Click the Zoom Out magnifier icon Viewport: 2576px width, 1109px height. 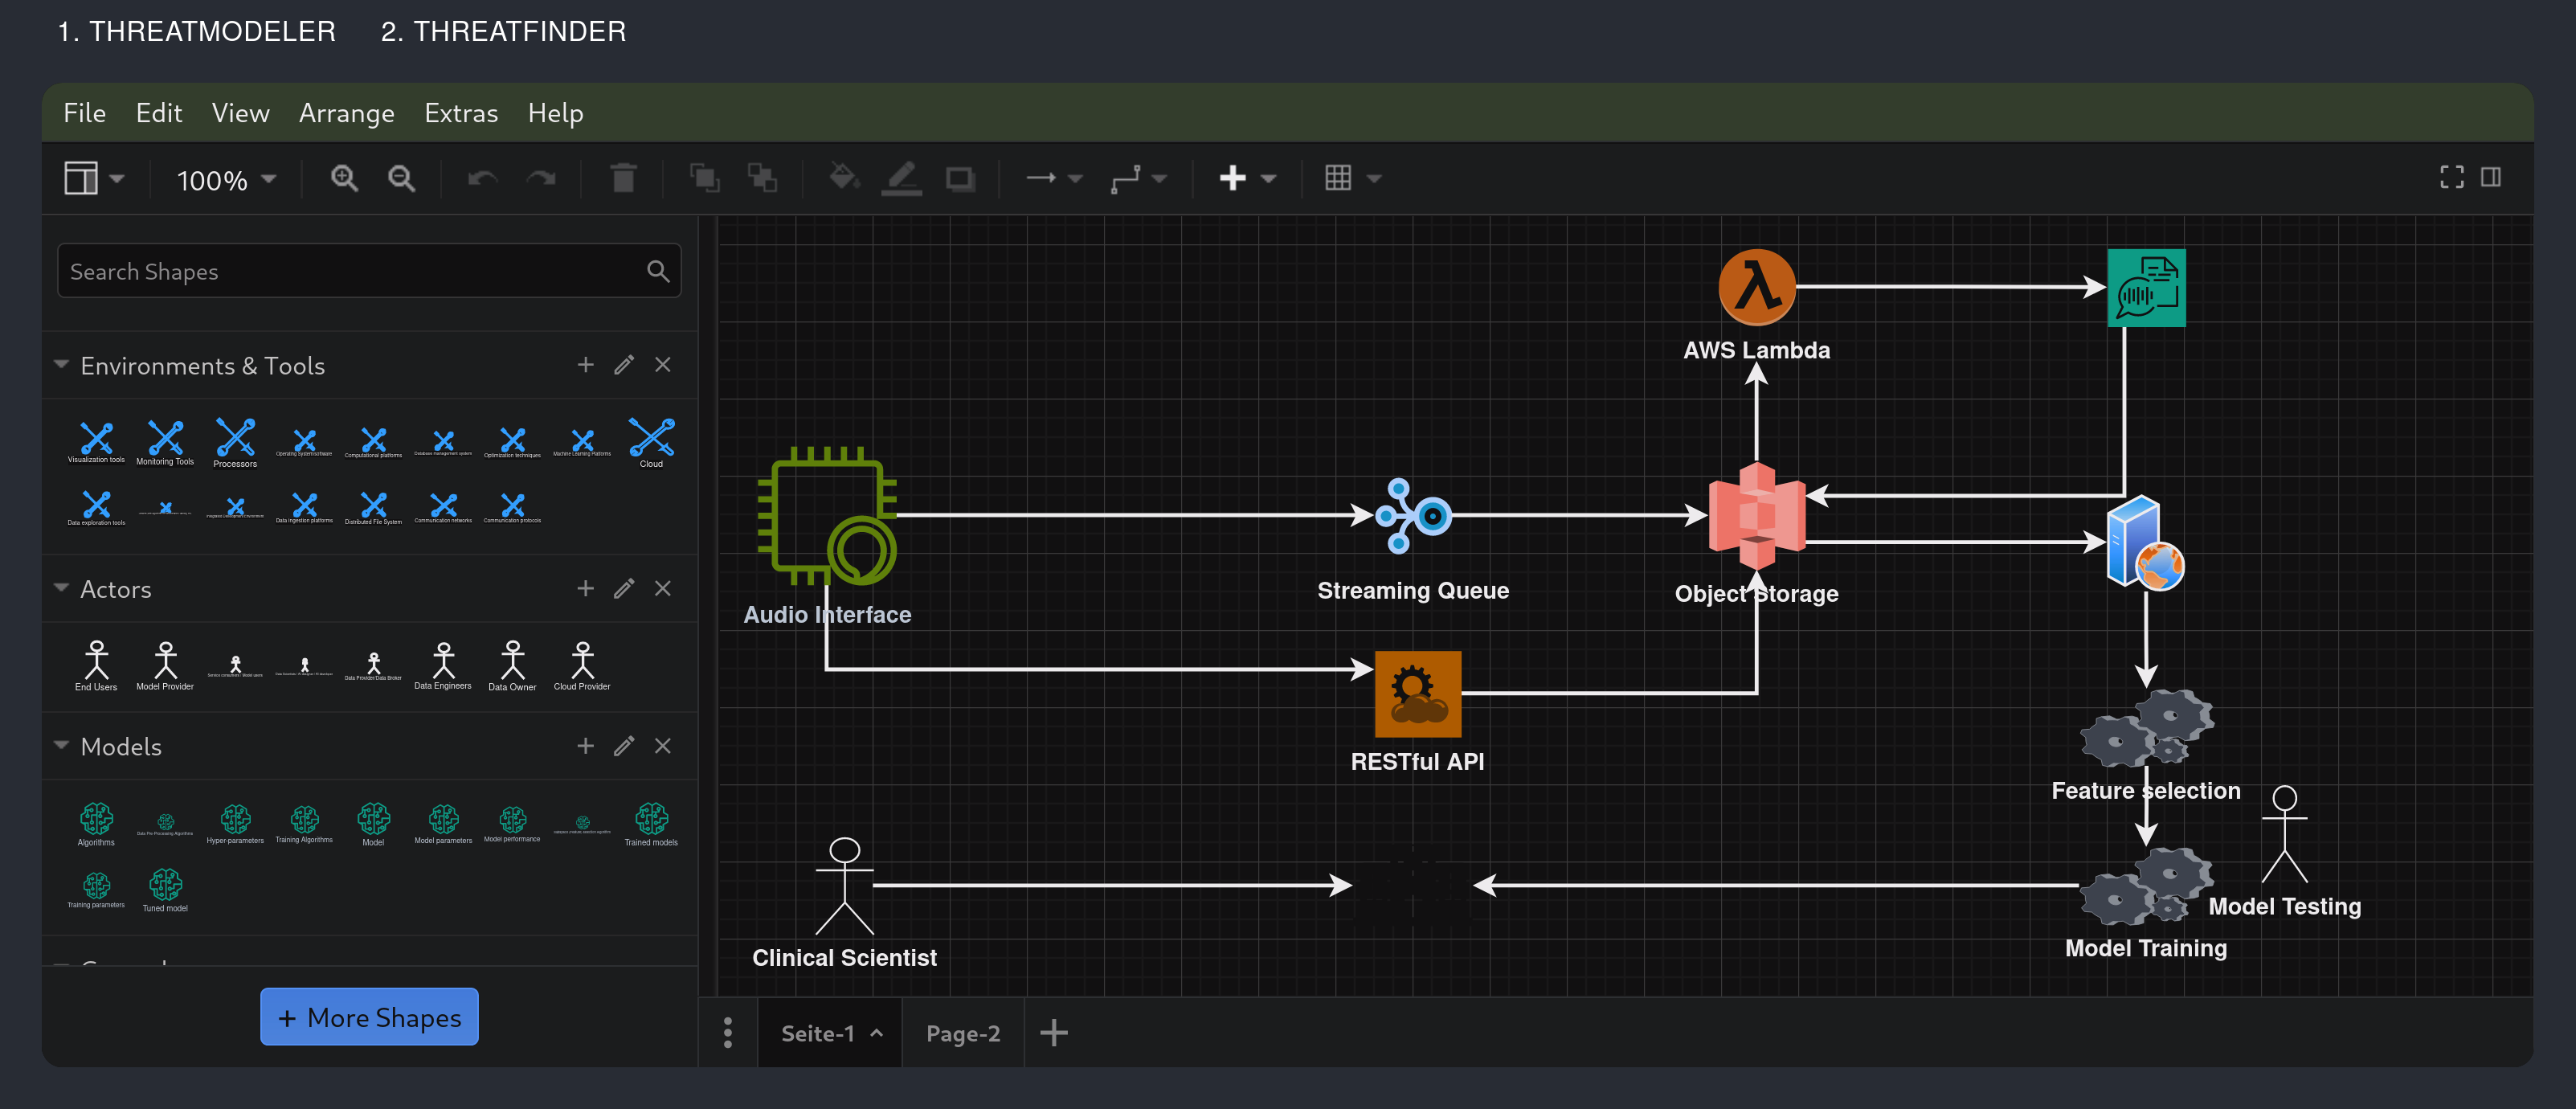click(401, 178)
